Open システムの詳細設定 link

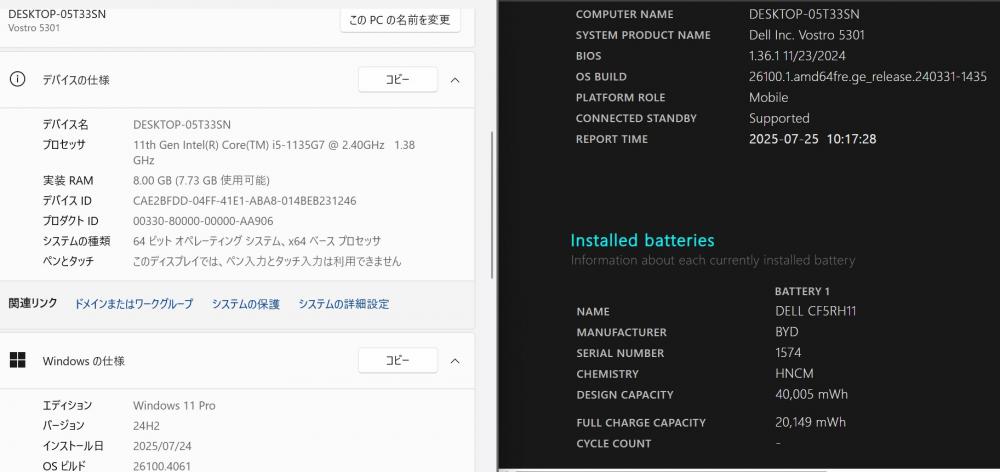point(344,304)
